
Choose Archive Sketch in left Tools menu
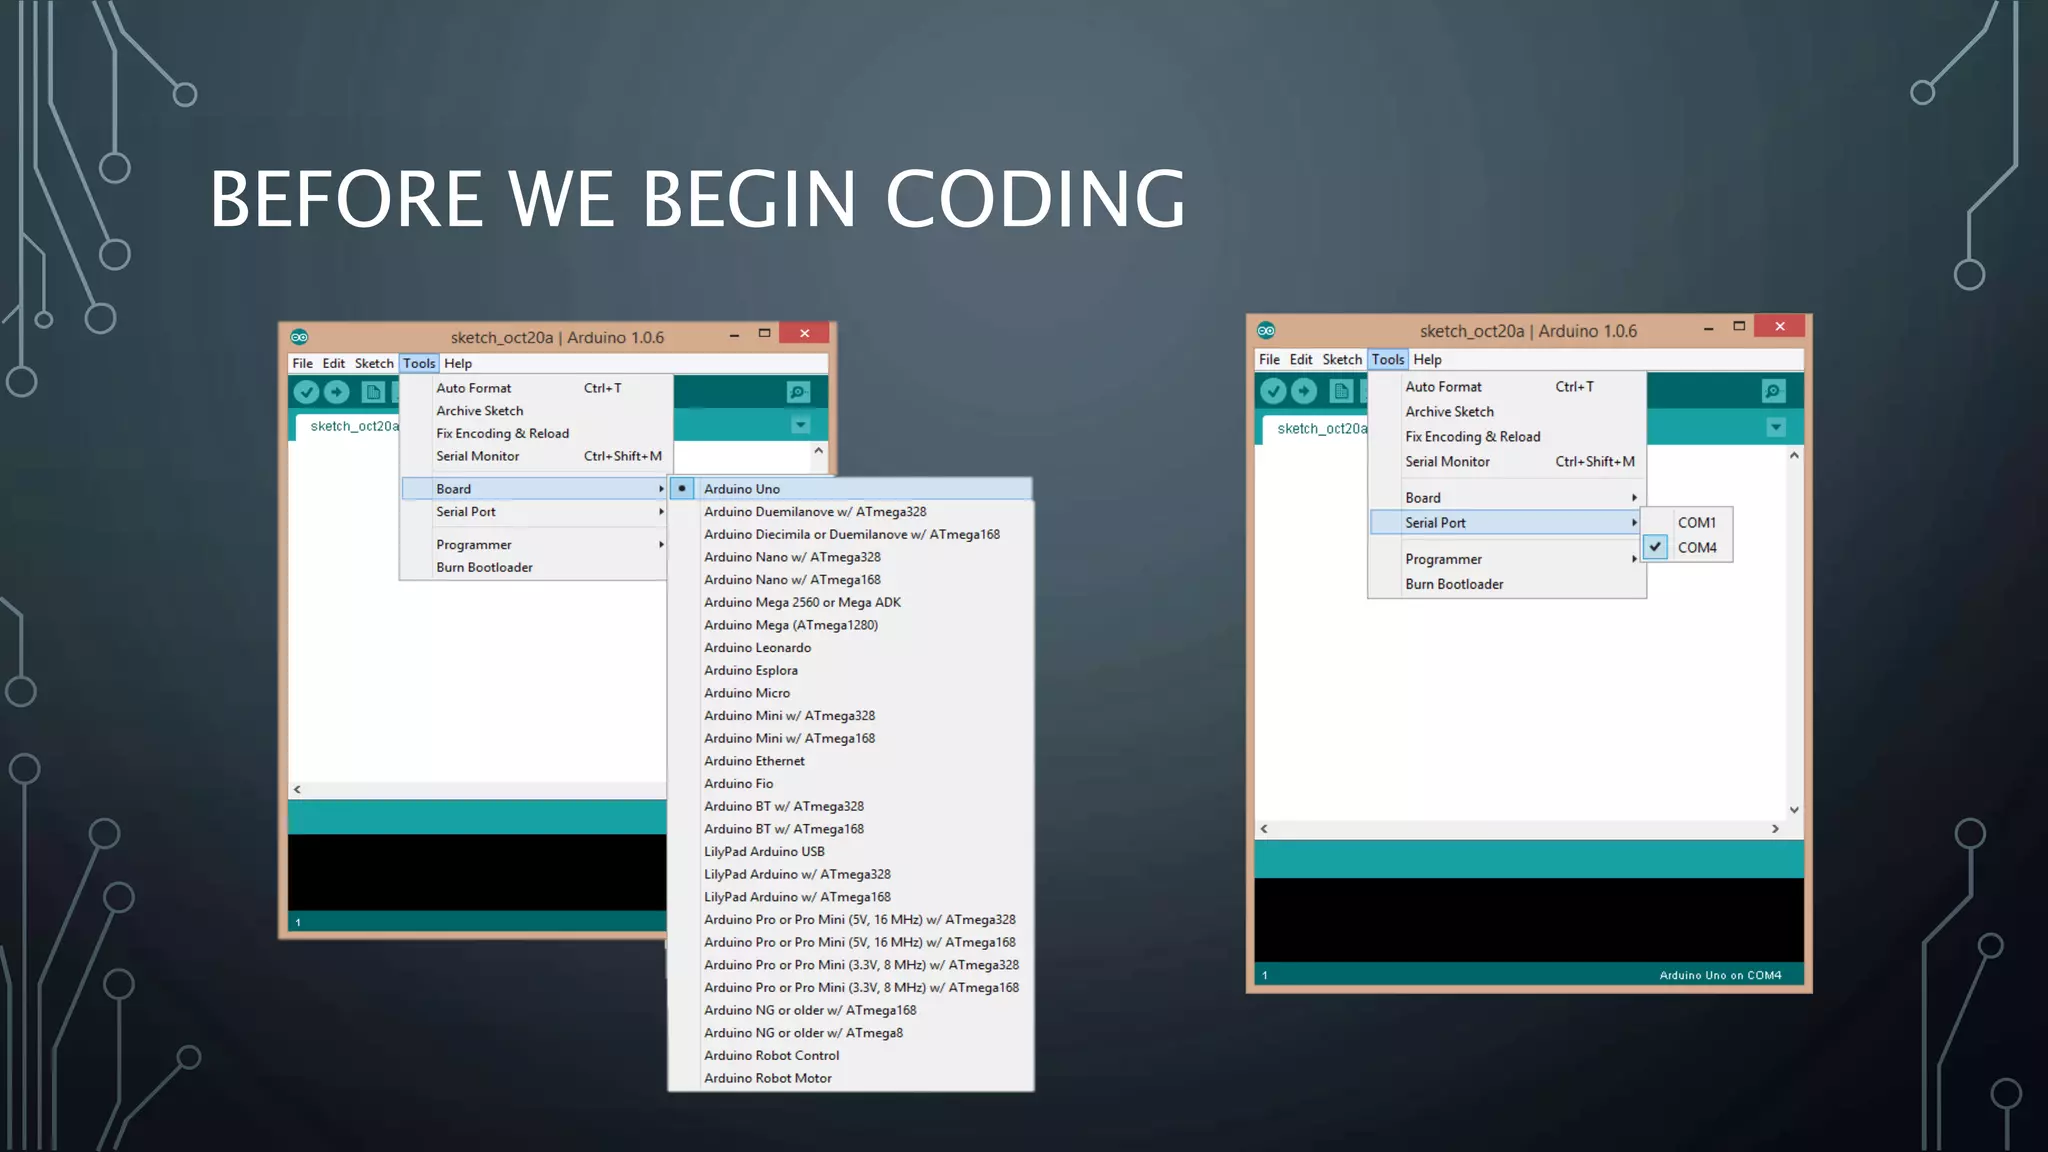pyautogui.click(x=534, y=411)
